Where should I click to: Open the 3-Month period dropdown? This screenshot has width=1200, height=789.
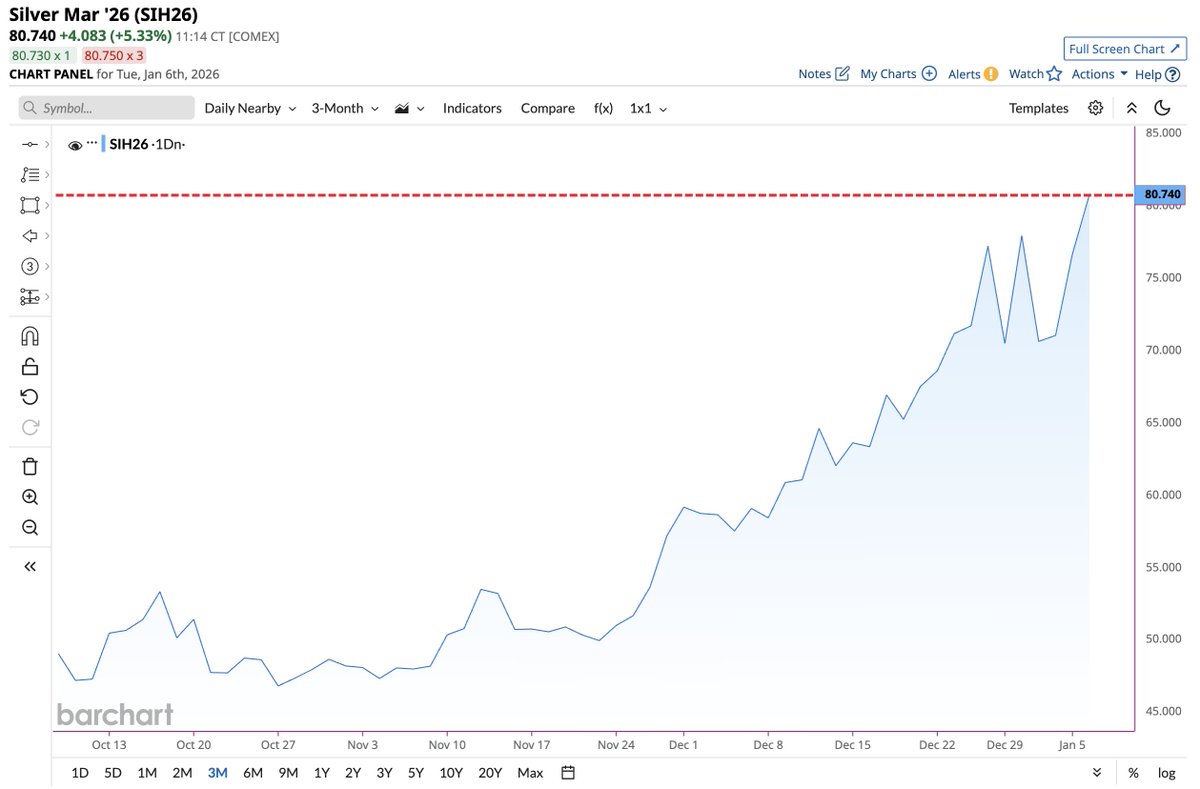(345, 108)
